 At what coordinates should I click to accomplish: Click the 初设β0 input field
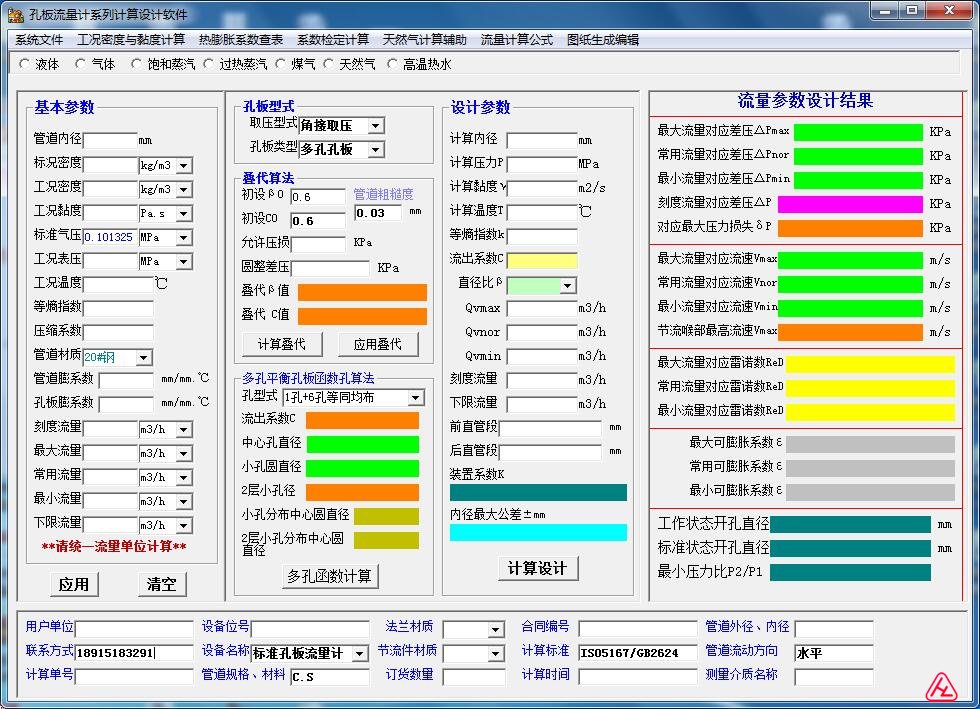[x=318, y=196]
